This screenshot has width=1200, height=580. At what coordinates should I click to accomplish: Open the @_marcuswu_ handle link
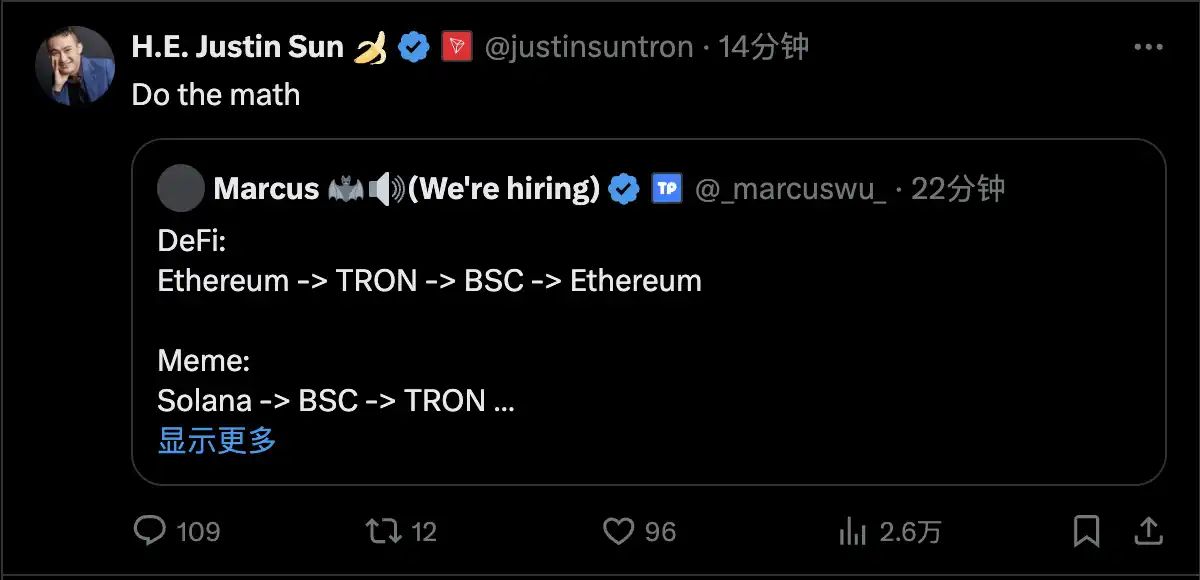tap(790, 188)
